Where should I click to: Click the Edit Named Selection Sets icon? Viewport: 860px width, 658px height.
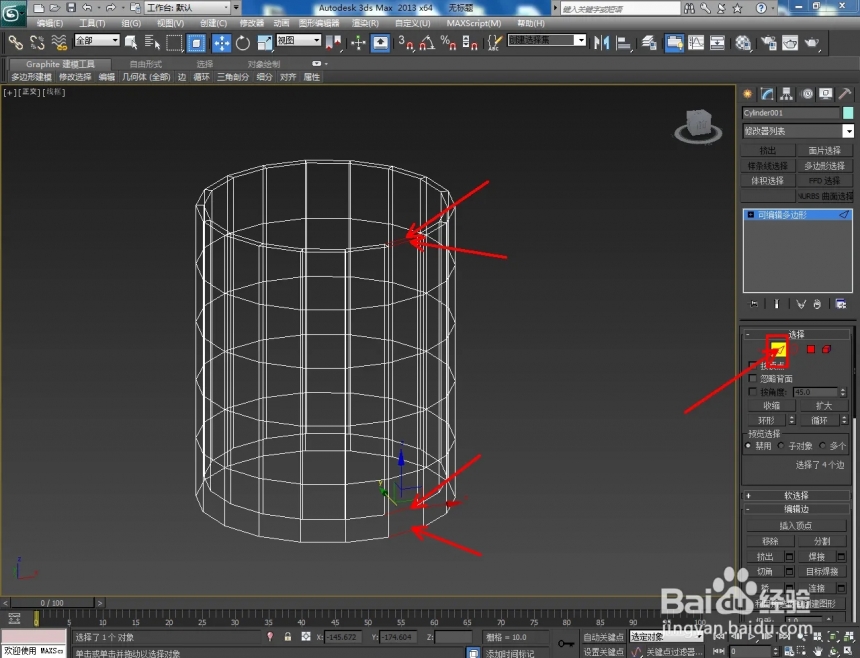[495, 42]
